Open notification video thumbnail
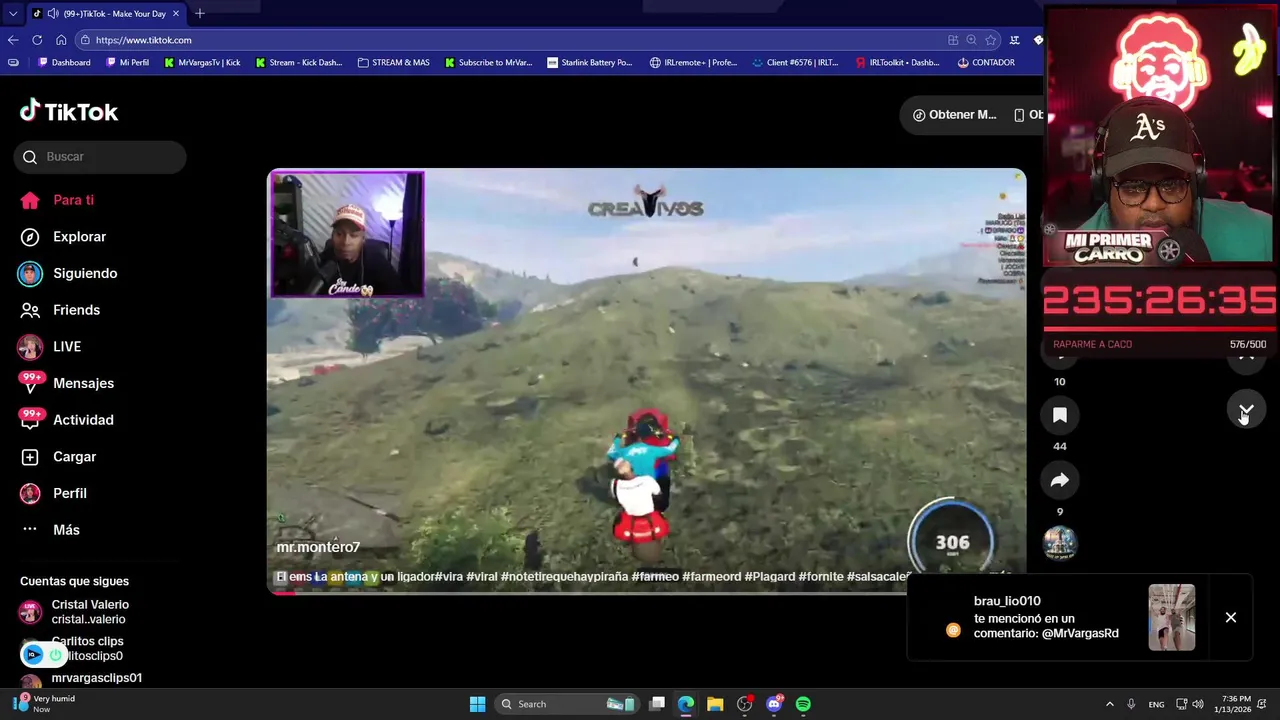Screen dimensions: 1280x720 pos(1172,617)
